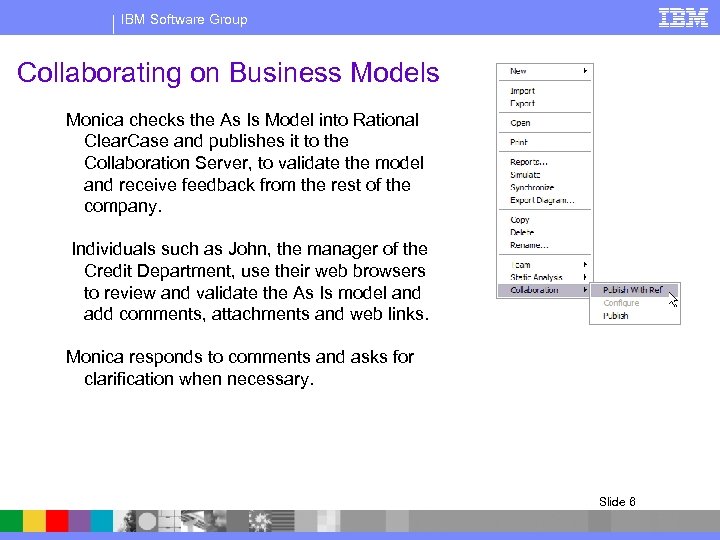Click the Slide 6 label
The height and width of the screenshot is (540, 720).
617,501
